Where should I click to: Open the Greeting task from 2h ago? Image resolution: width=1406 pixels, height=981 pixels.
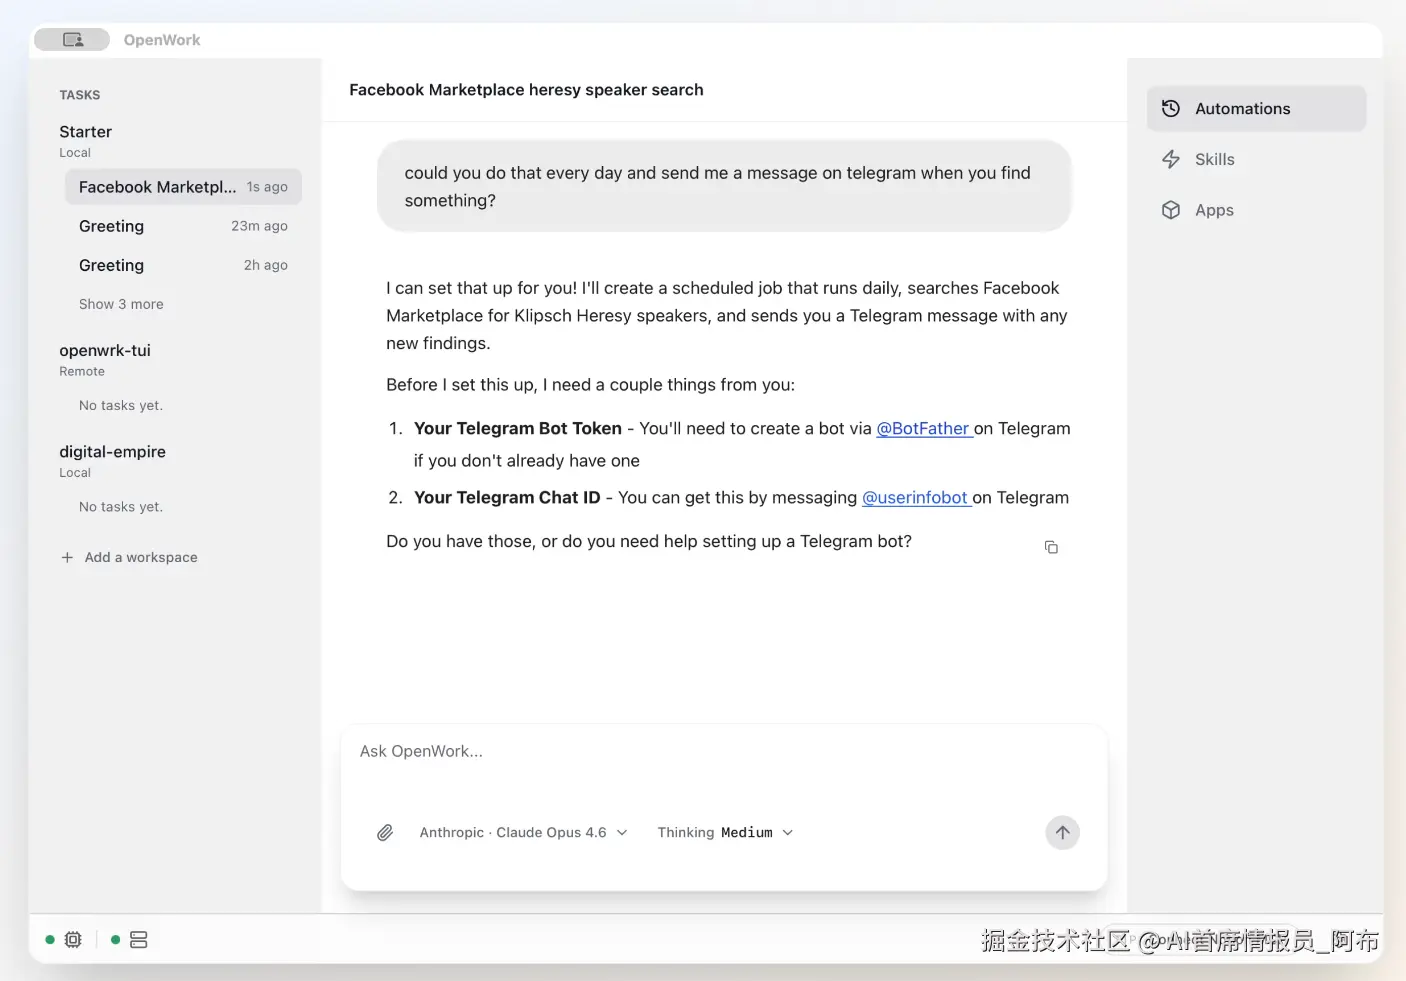point(183,266)
